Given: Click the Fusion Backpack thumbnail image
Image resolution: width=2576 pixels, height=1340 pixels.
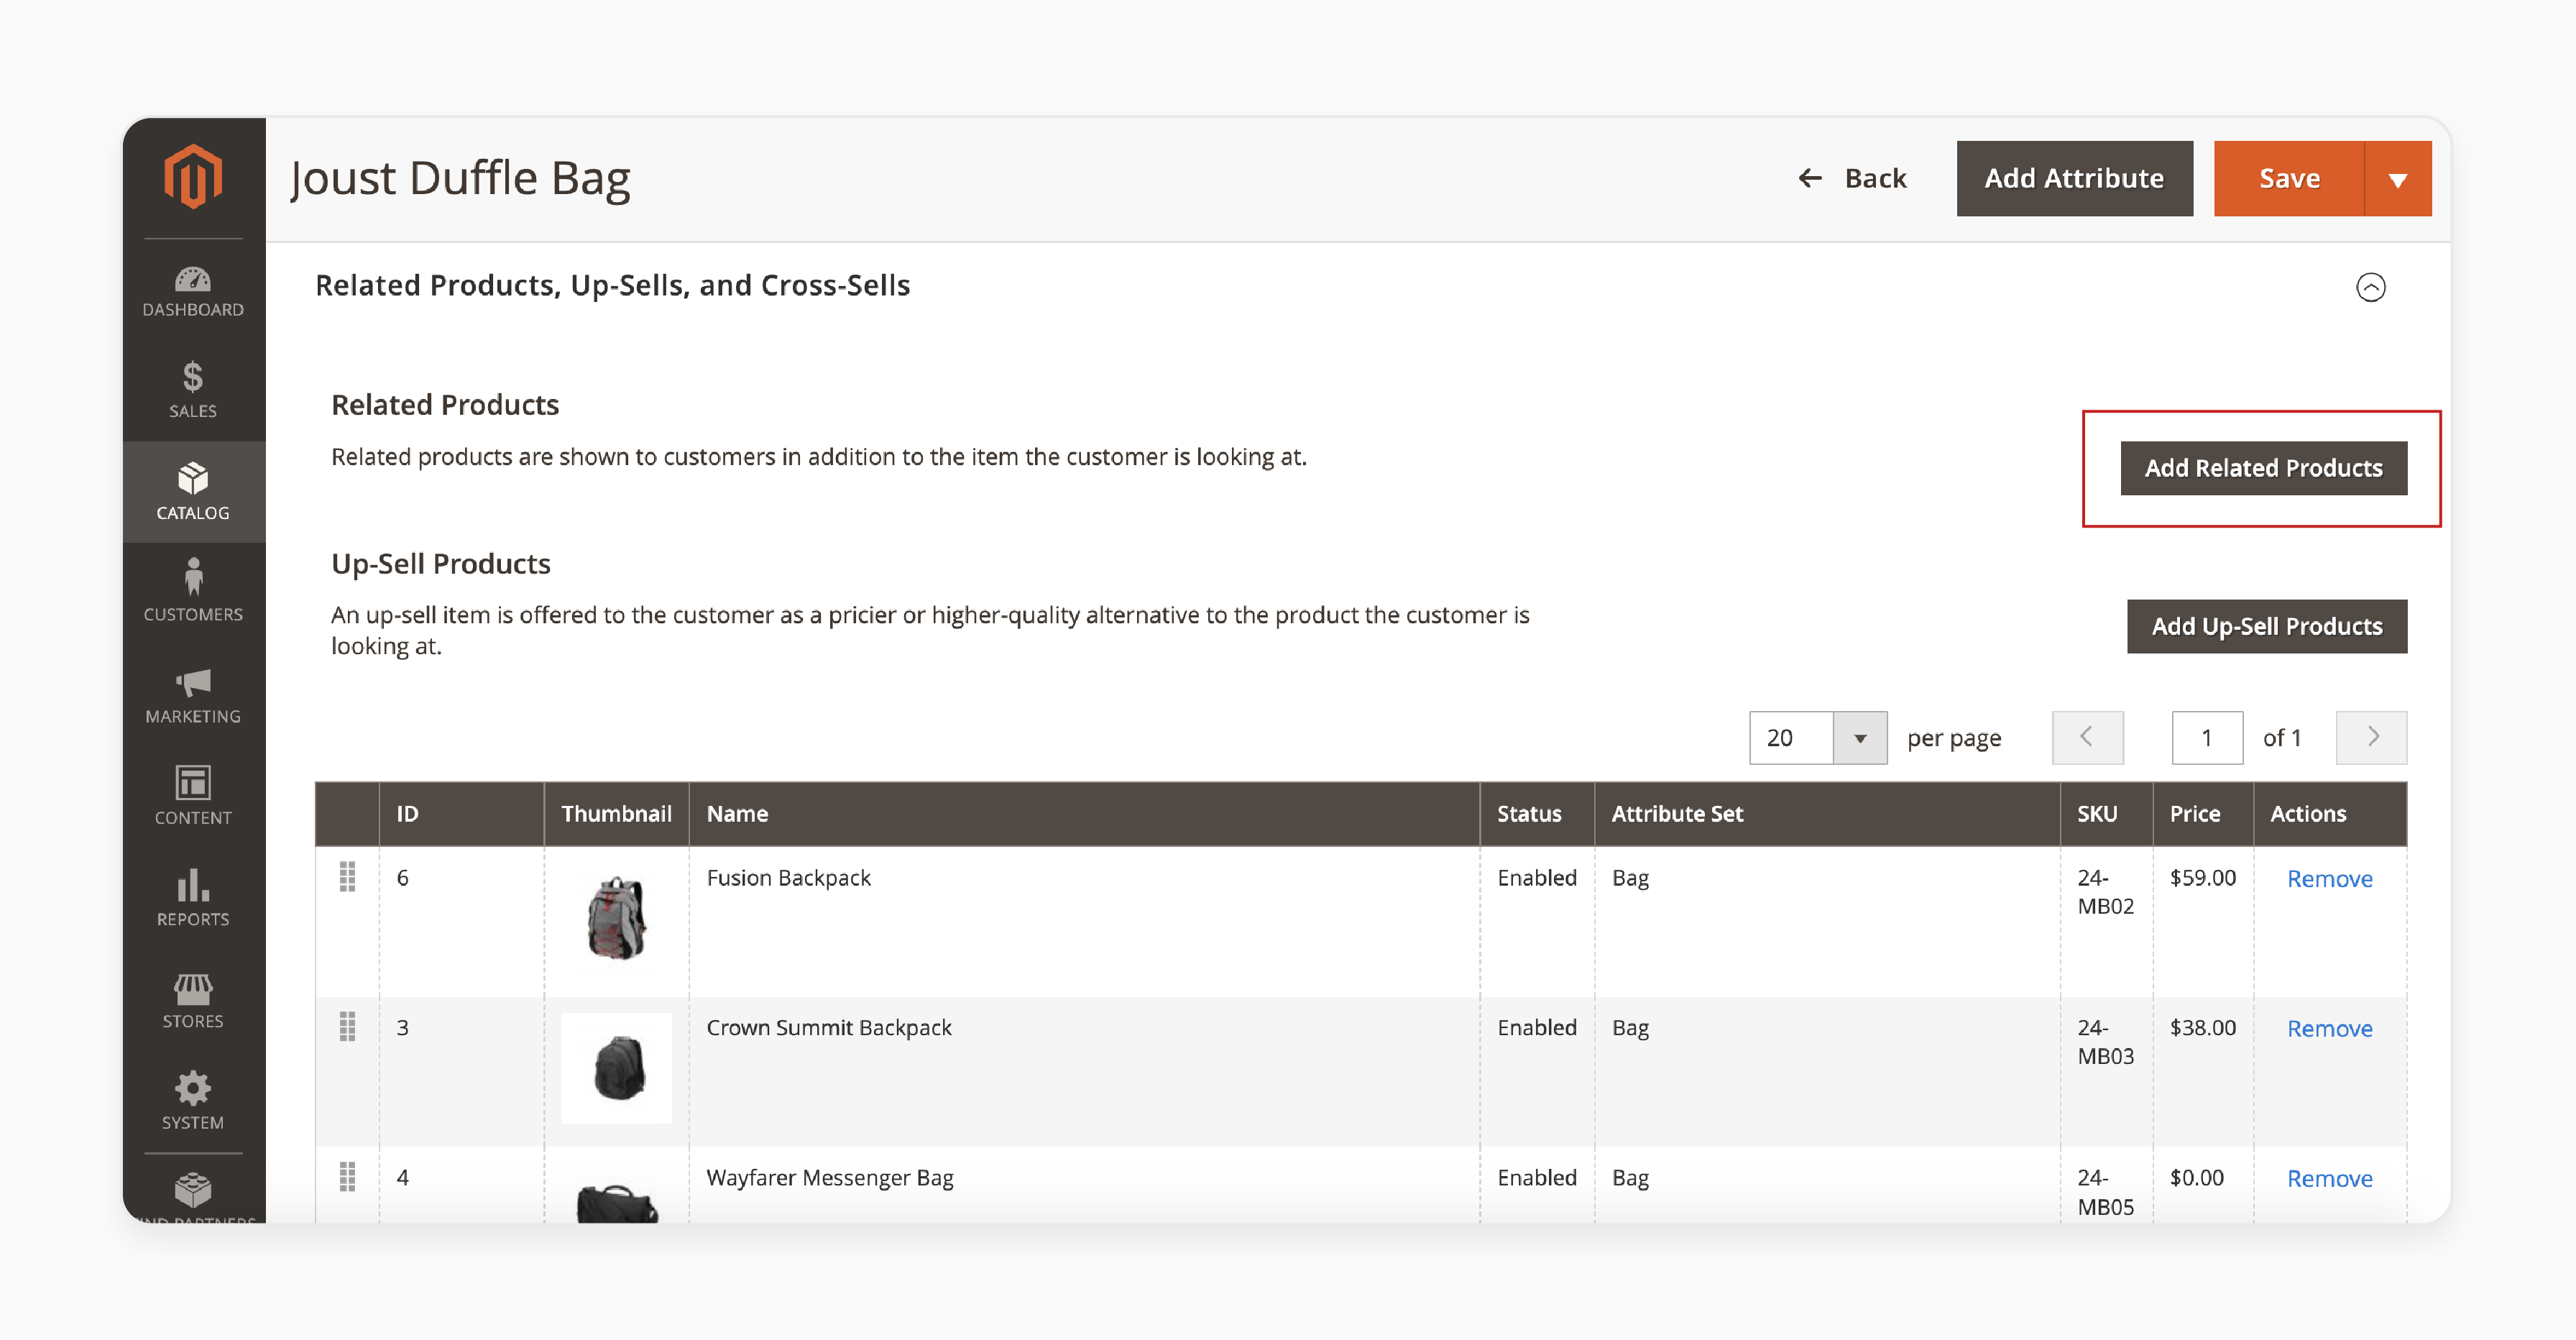Looking at the screenshot, I should [617, 918].
